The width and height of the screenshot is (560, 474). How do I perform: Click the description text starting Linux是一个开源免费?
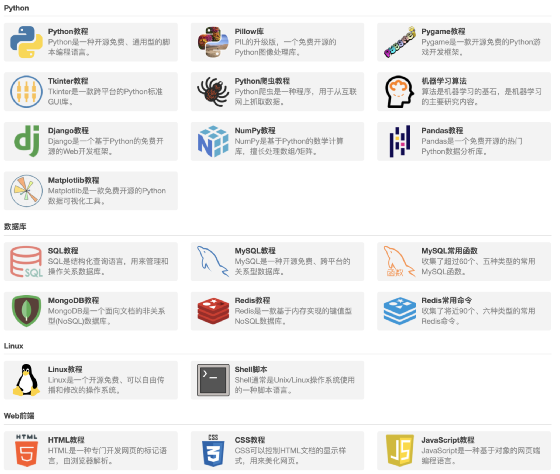point(106,385)
